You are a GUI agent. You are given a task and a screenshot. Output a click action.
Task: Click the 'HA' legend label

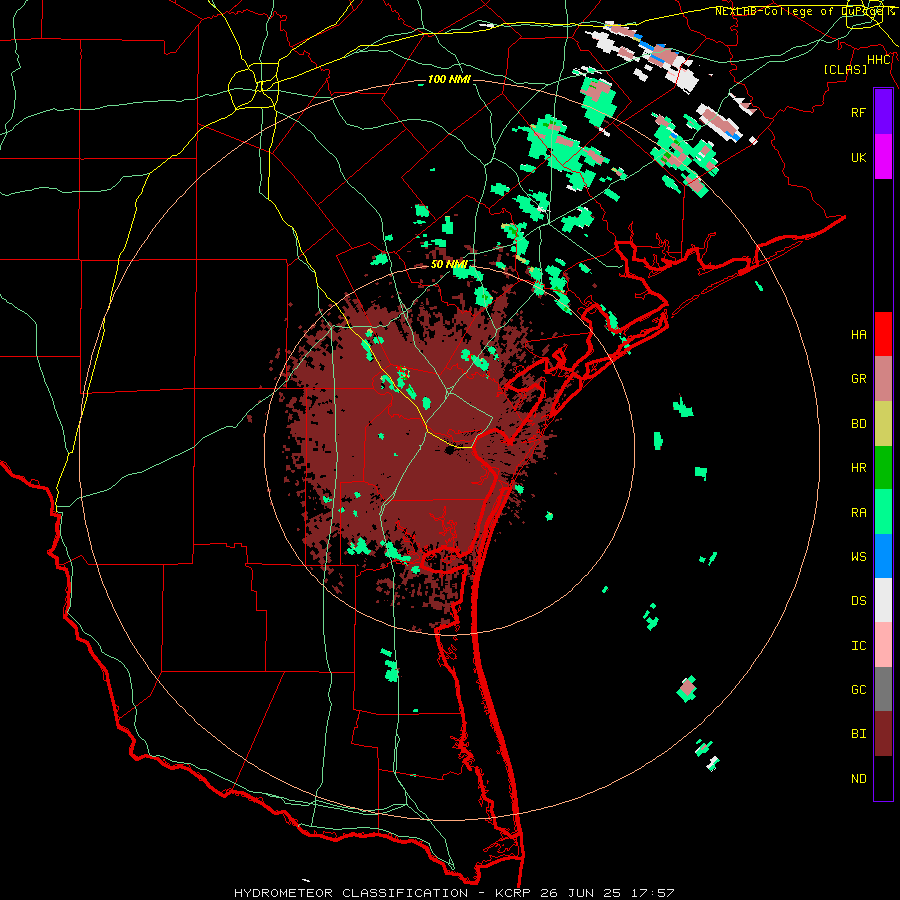[x=858, y=334]
